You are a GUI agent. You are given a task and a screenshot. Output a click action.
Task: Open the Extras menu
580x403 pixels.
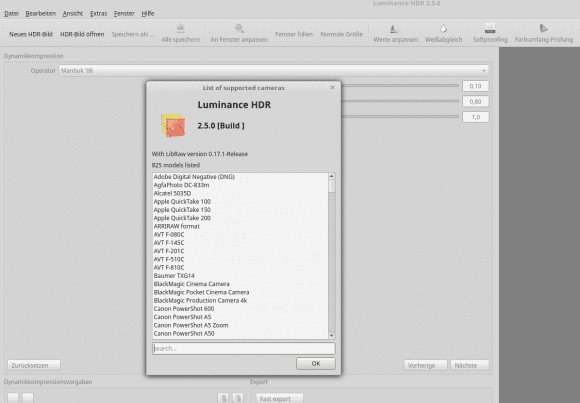coord(98,13)
